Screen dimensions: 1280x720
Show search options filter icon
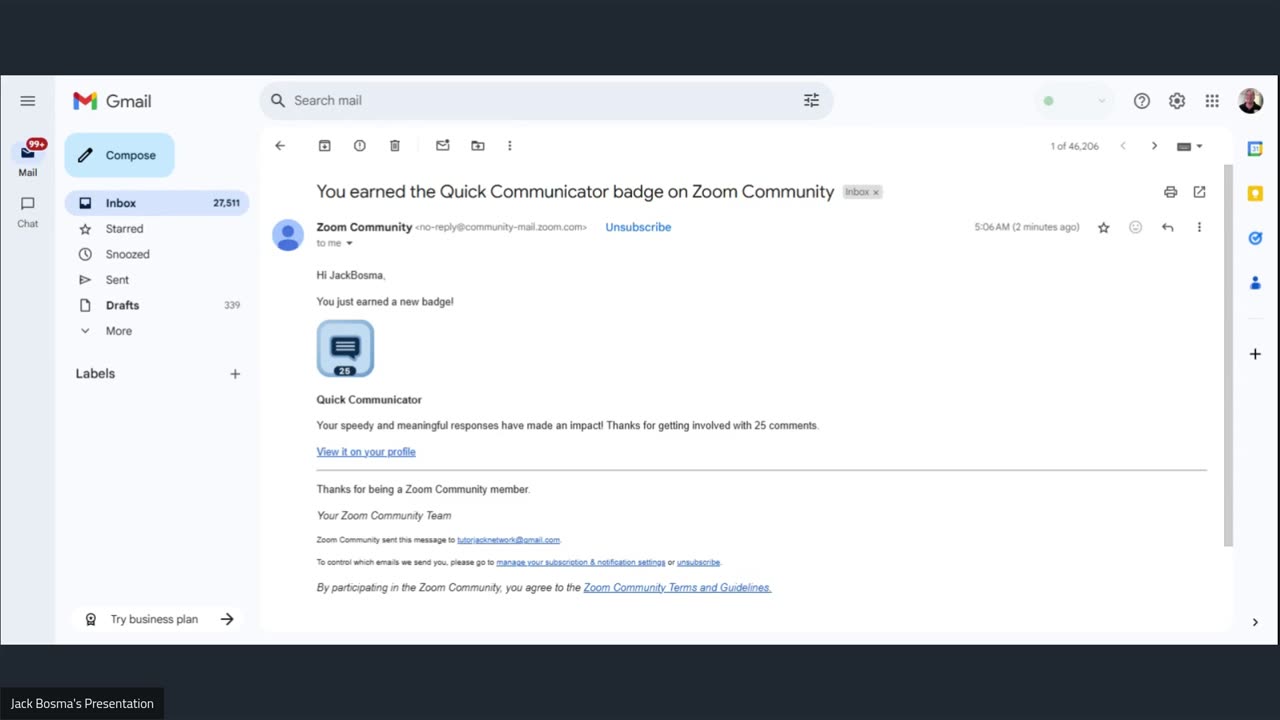pos(811,100)
